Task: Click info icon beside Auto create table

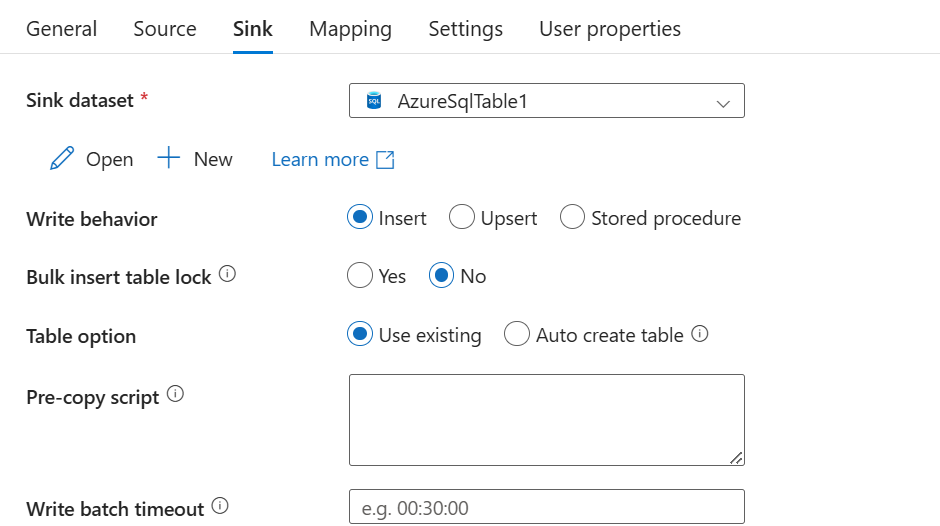Action: tap(700, 334)
